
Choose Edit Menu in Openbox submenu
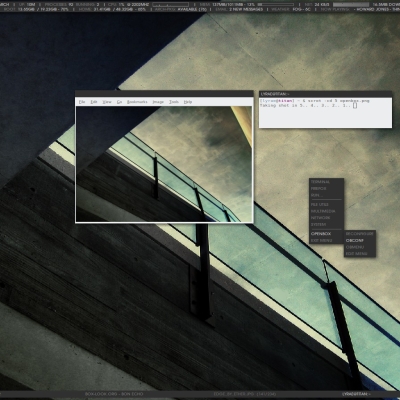pyautogui.click(x=360, y=254)
